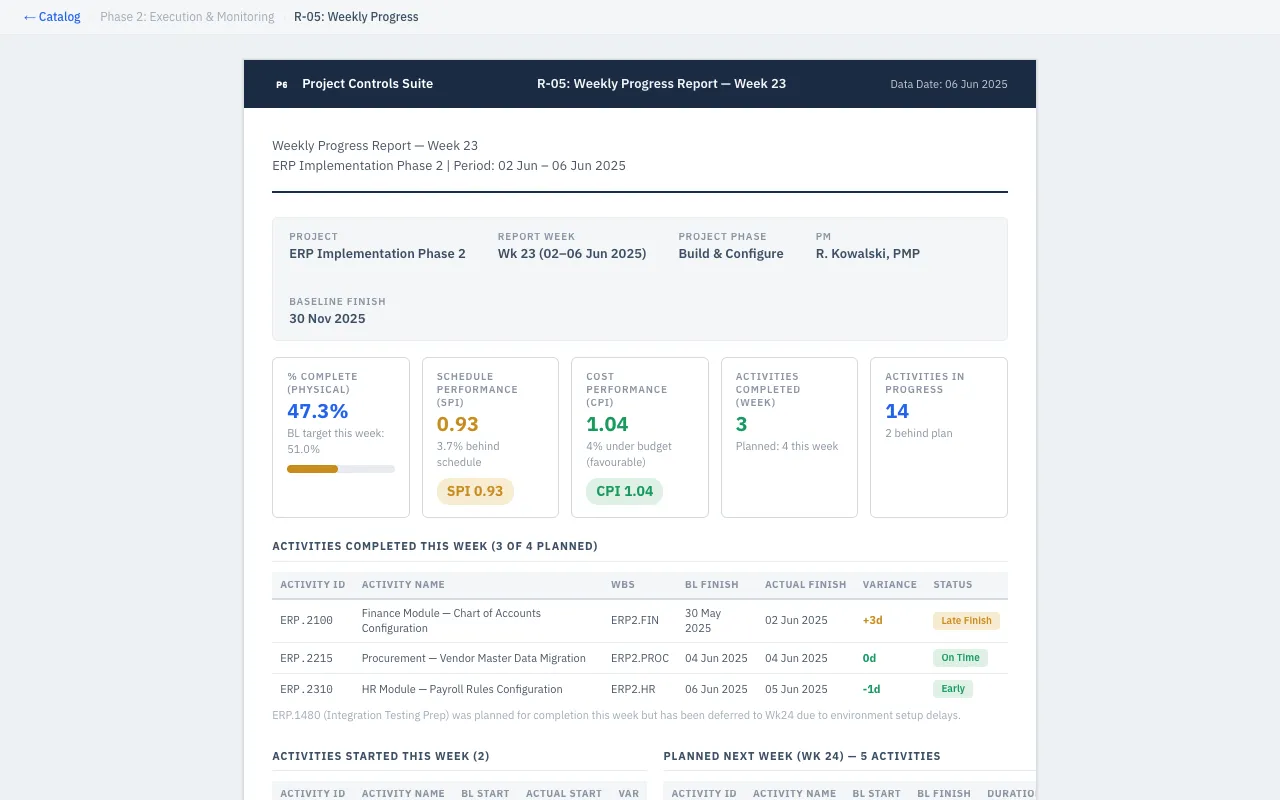This screenshot has height=800, width=1280.
Task: Click the percent complete progress bar
Action: pos(340,469)
